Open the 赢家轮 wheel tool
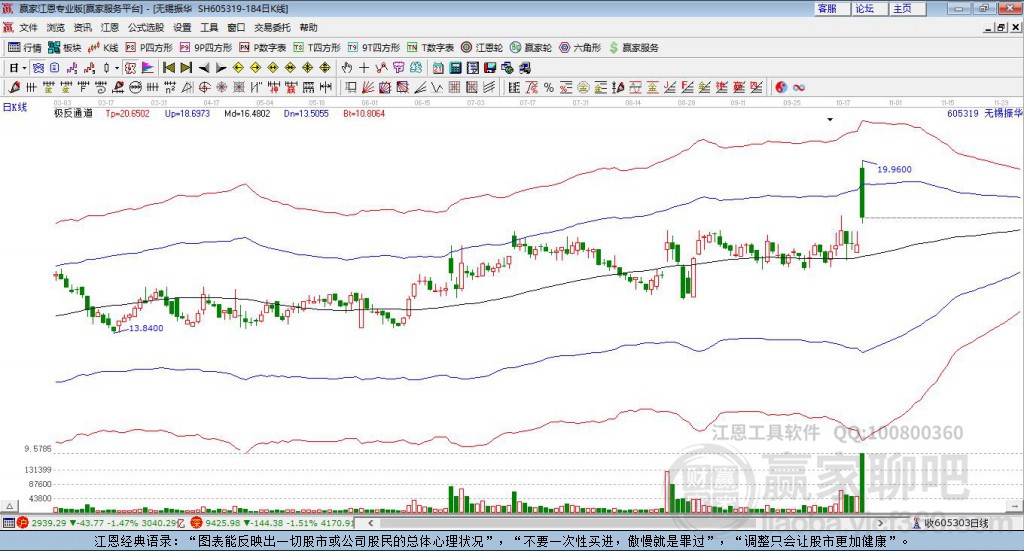The height and width of the screenshot is (551, 1024). pos(531,48)
